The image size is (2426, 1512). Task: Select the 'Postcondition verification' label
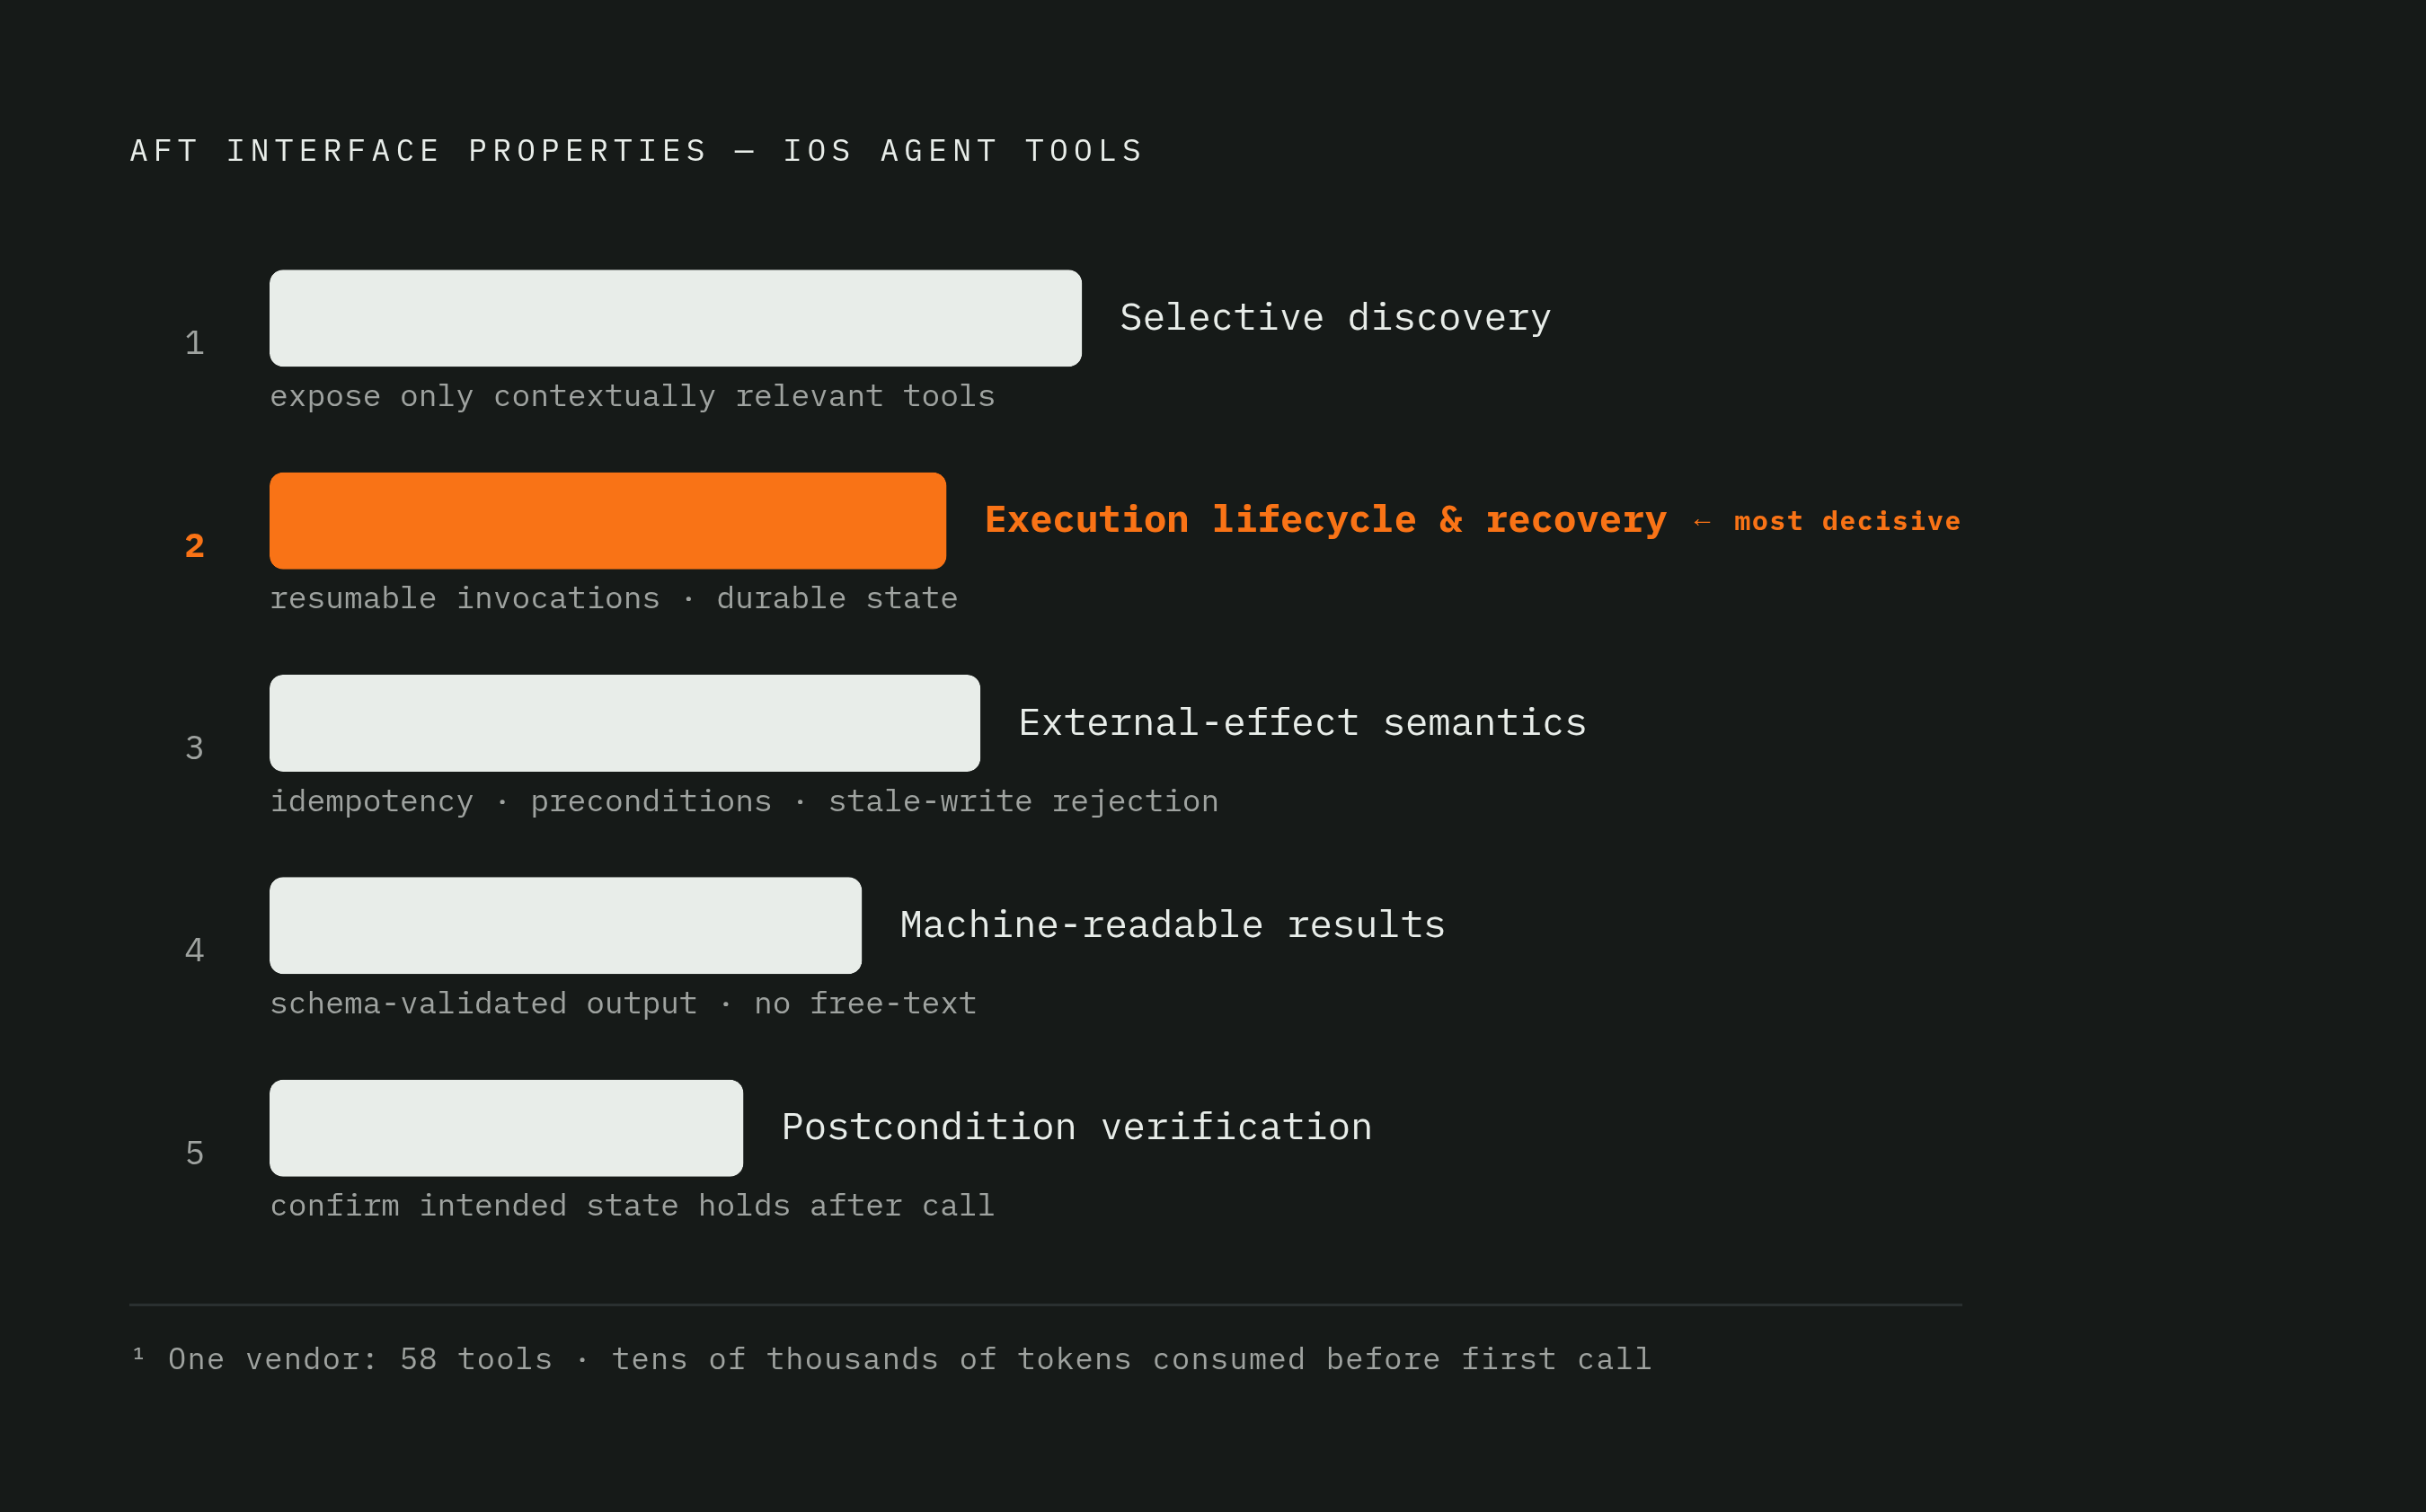(x=1076, y=1128)
